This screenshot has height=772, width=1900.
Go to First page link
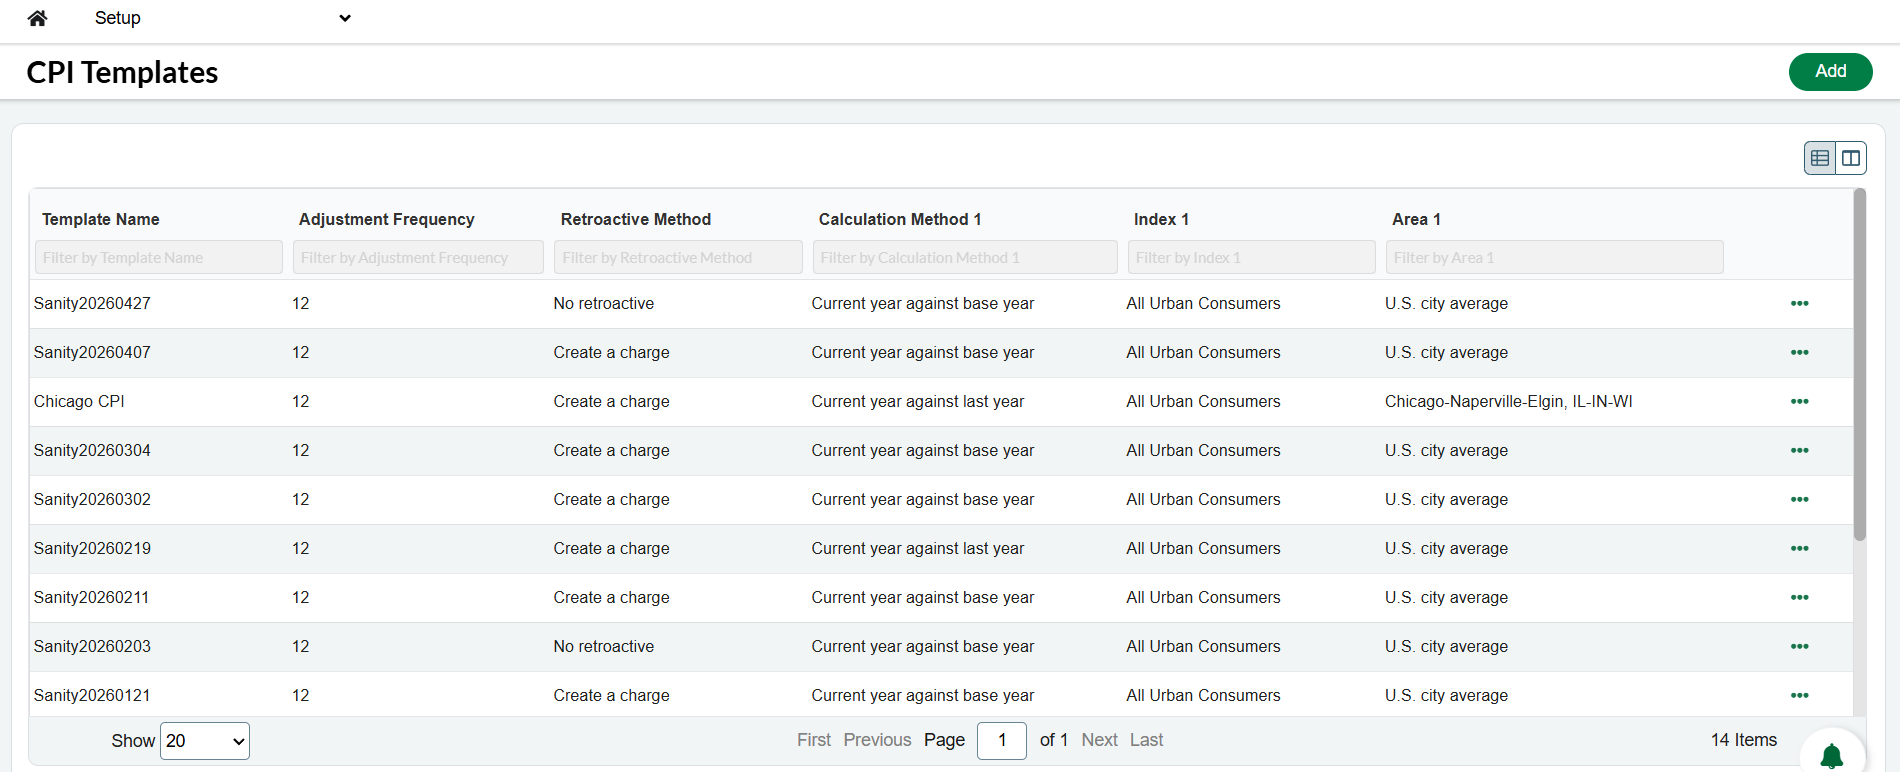pyautogui.click(x=814, y=740)
